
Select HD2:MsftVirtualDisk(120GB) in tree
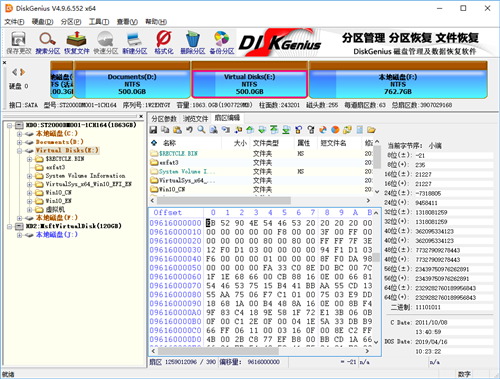(x=74, y=226)
